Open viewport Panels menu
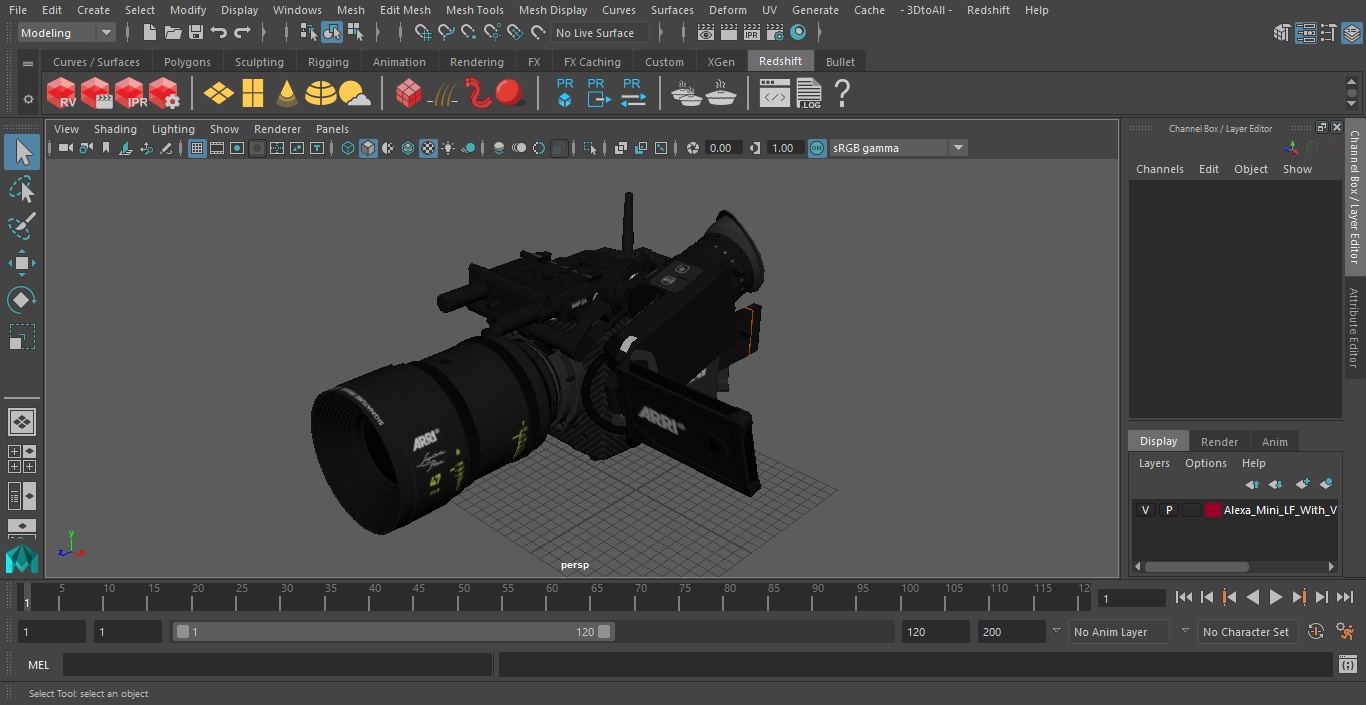Screen dimensions: 1366x705 [x=332, y=129]
